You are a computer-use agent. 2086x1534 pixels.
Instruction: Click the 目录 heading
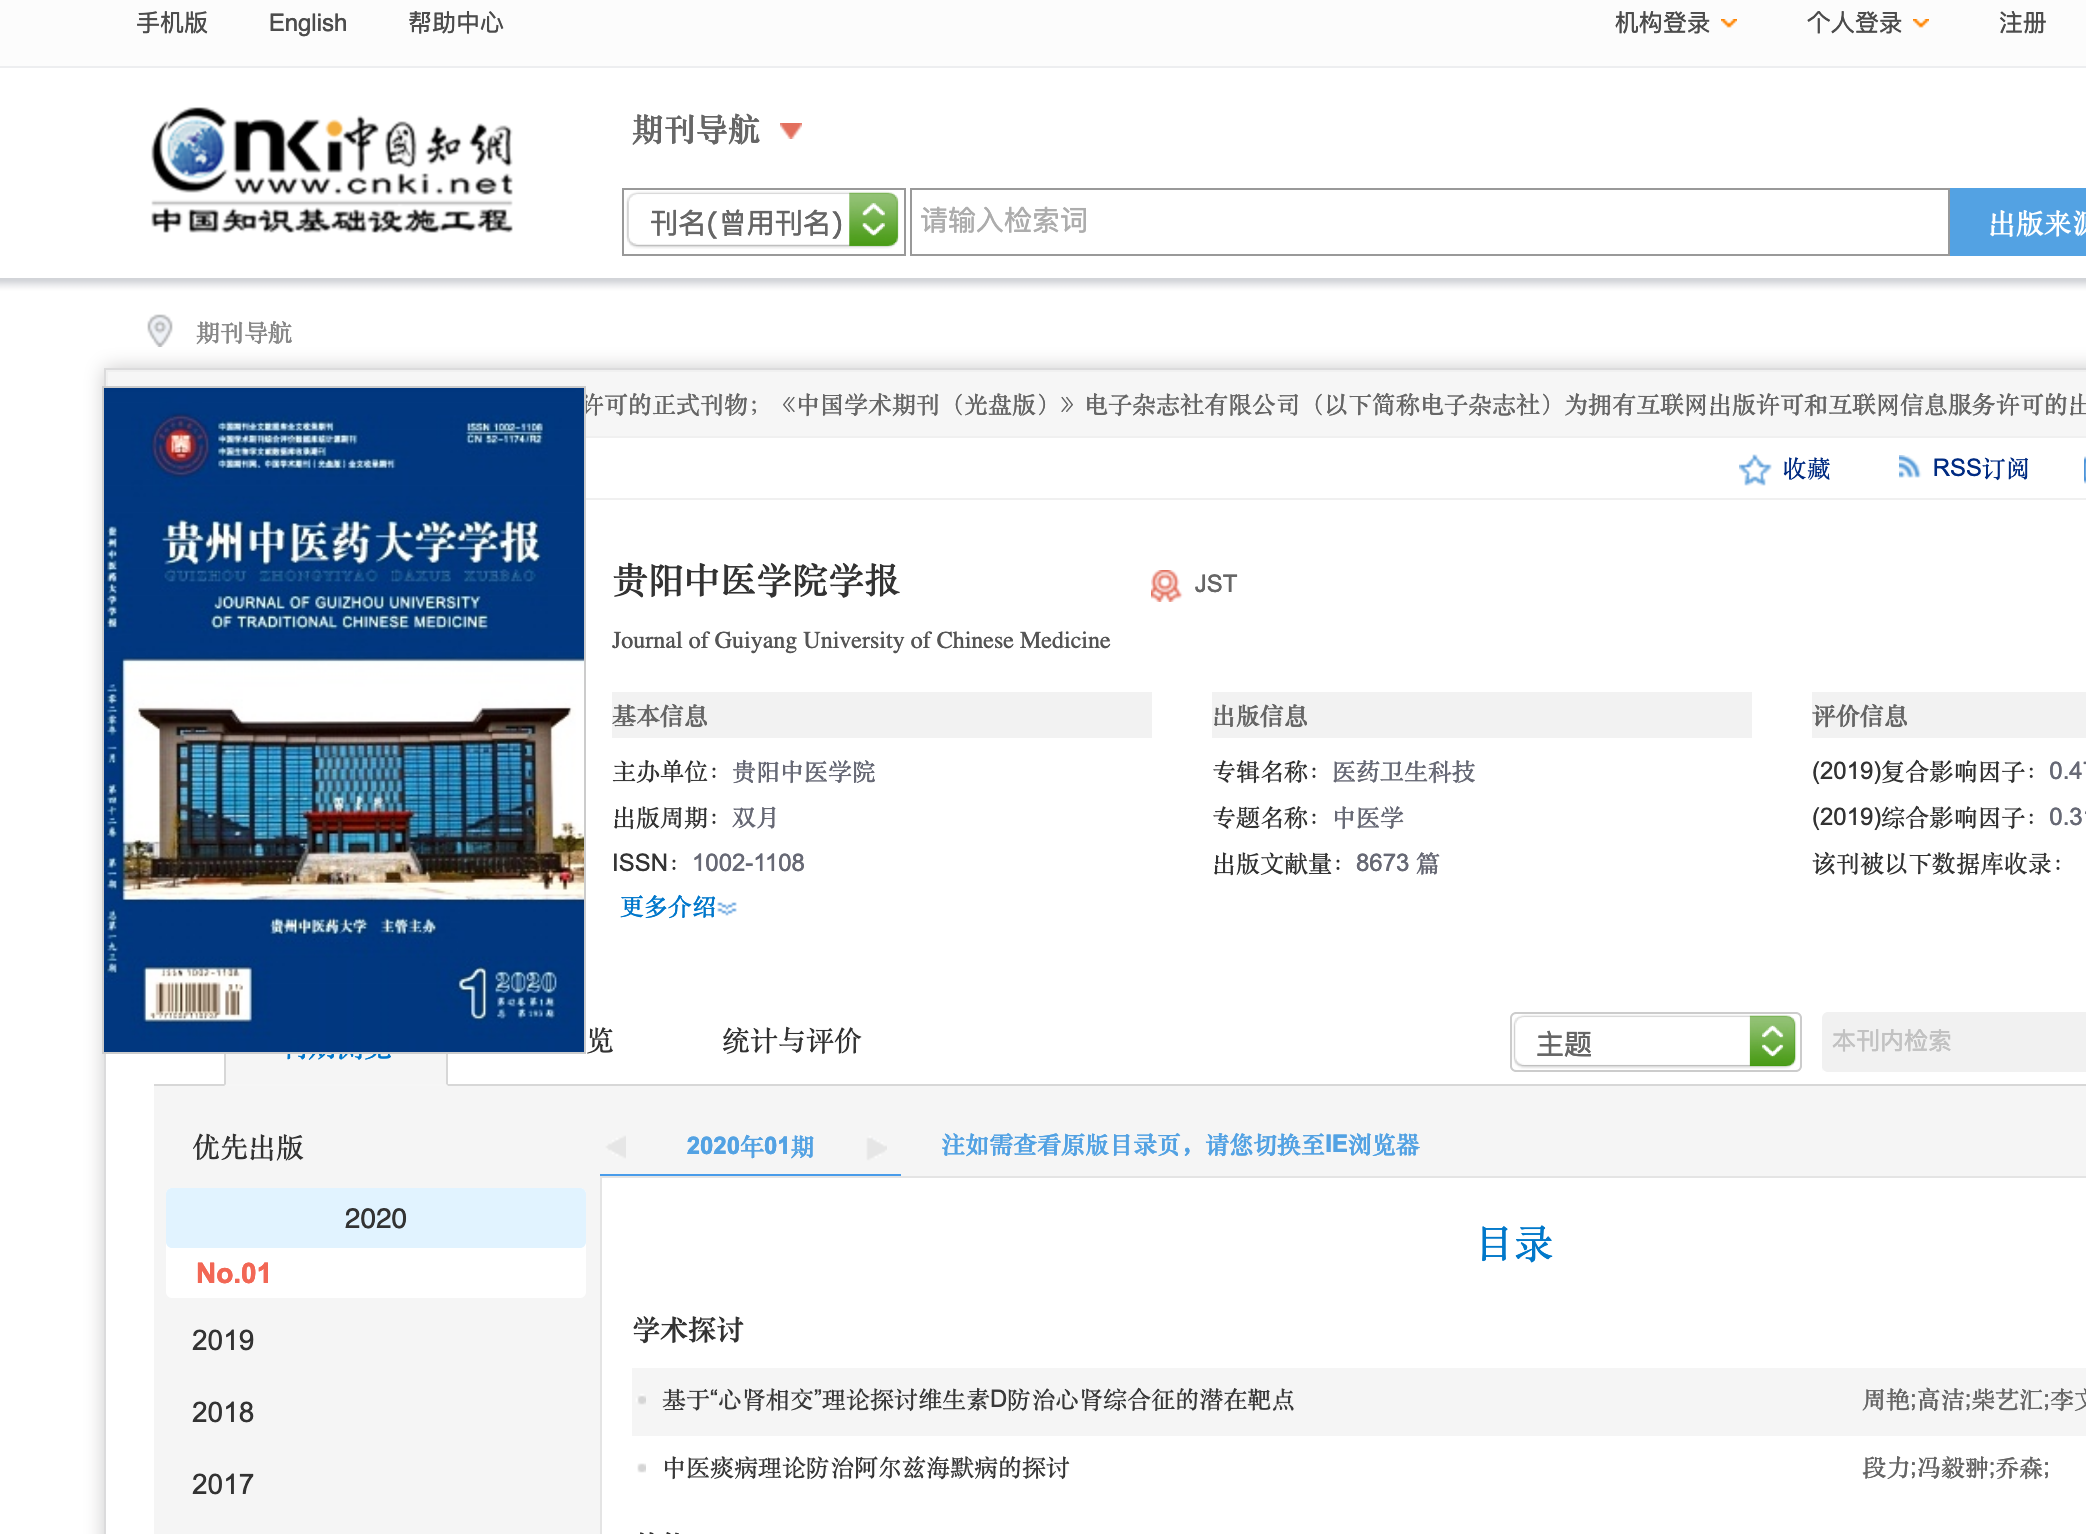[1515, 1244]
